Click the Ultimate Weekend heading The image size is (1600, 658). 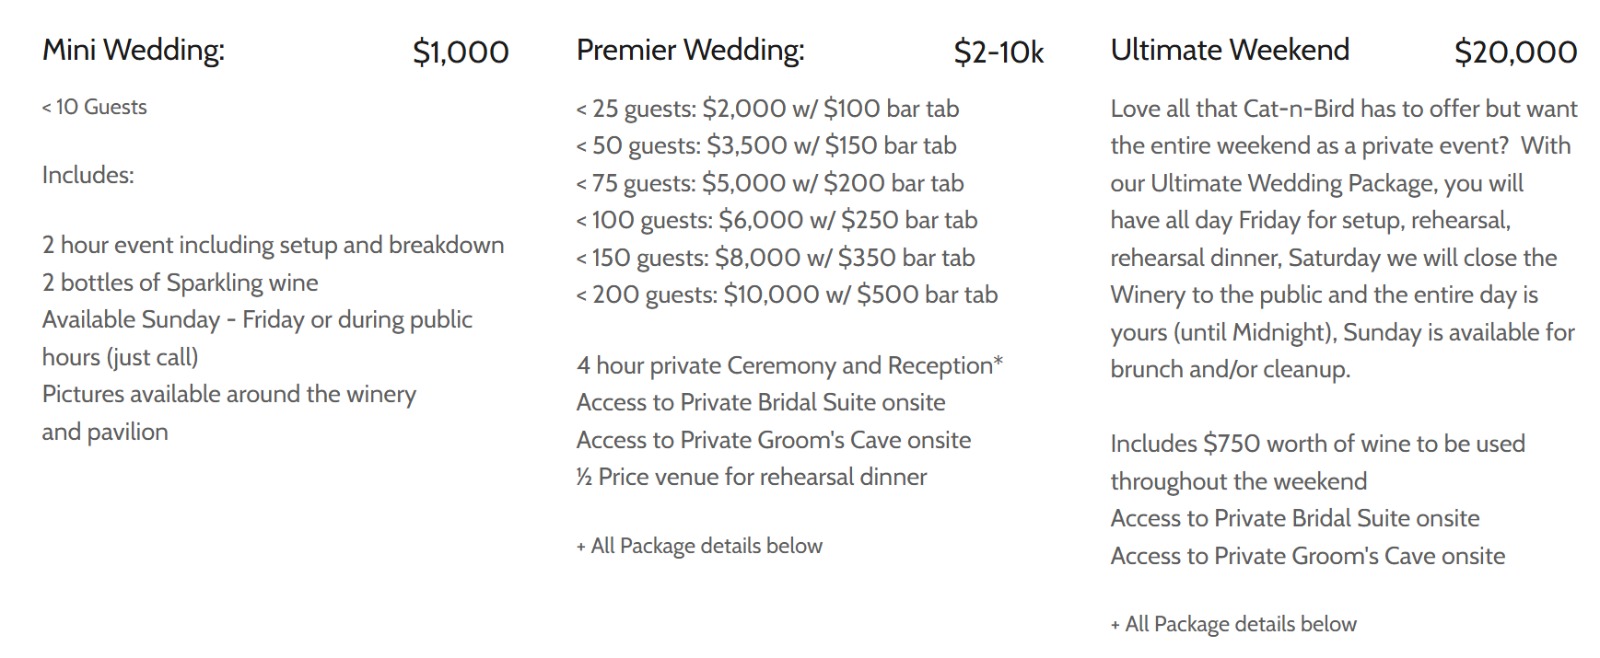(1229, 50)
